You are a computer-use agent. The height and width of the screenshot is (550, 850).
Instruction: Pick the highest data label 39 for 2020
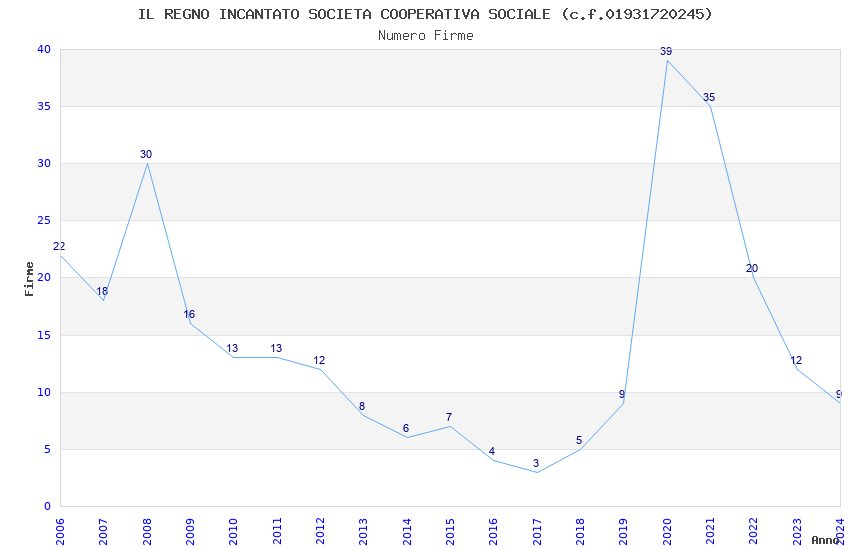666,51
